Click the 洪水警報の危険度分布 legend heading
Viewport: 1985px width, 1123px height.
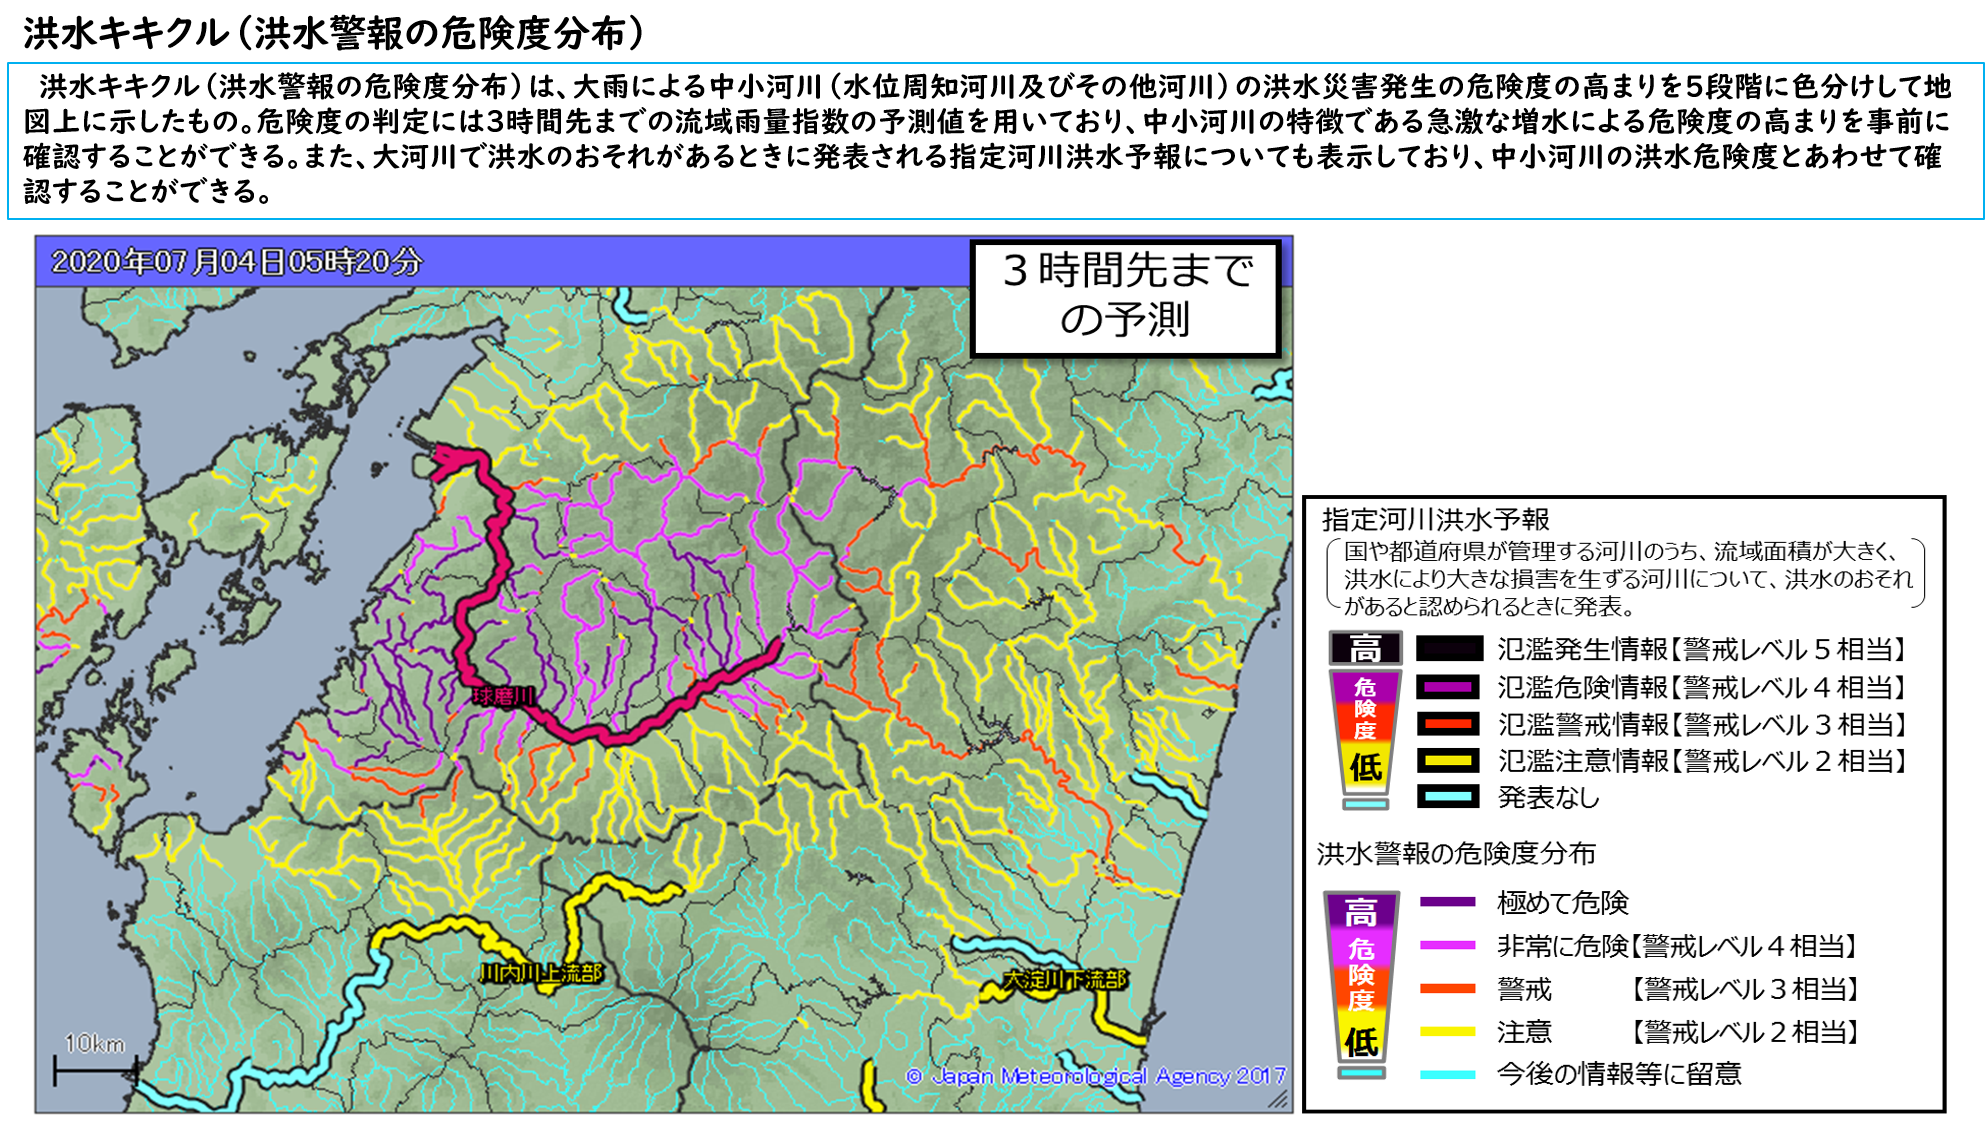click(1455, 853)
